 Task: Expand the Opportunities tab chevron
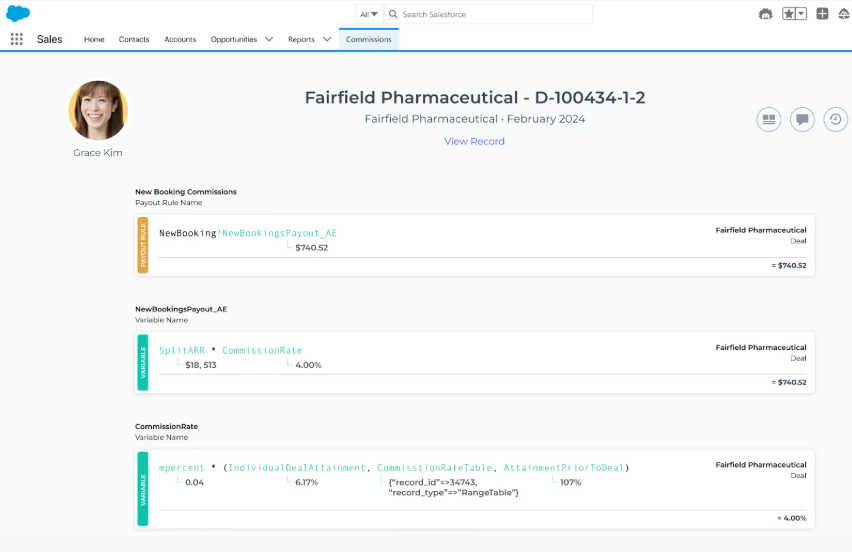tap(269, 39)
